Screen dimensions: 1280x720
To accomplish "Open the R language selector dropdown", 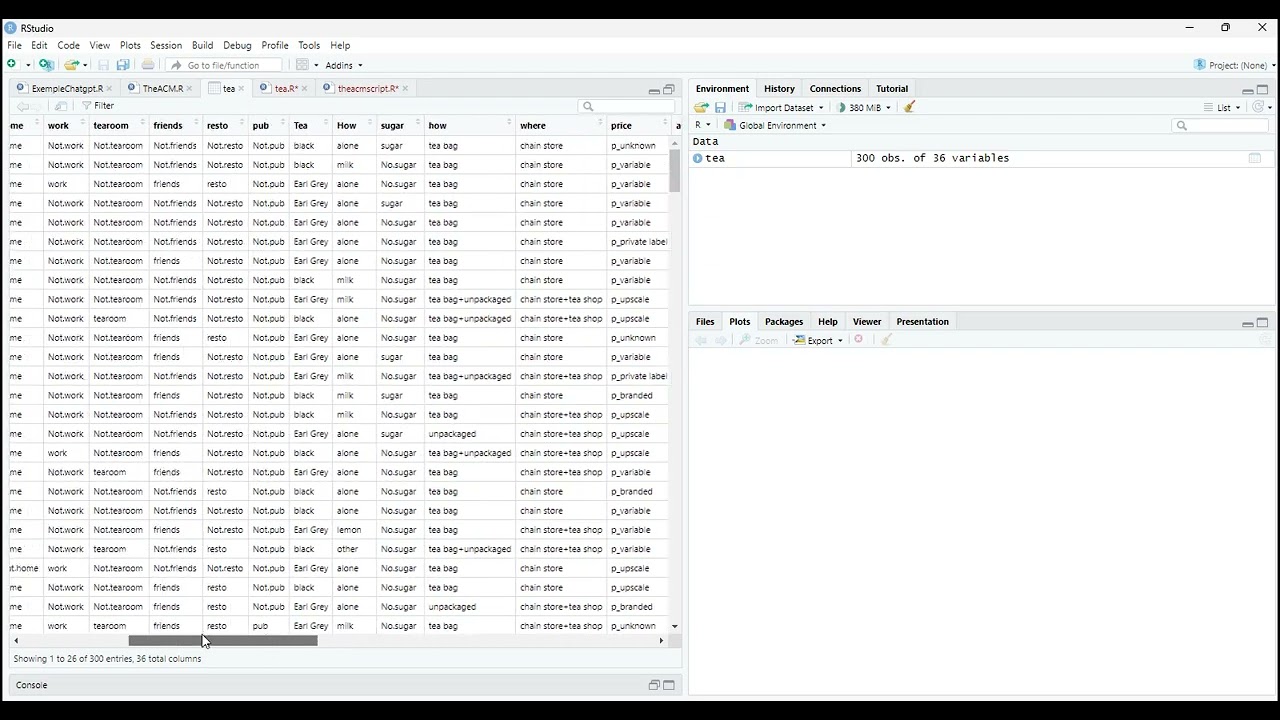I will click(703, 125).
